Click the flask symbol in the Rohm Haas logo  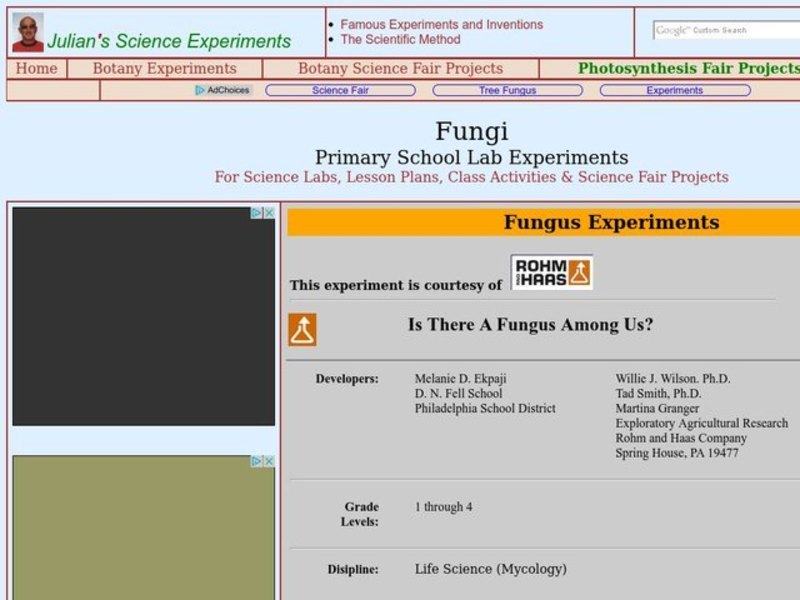pos(580,271)
